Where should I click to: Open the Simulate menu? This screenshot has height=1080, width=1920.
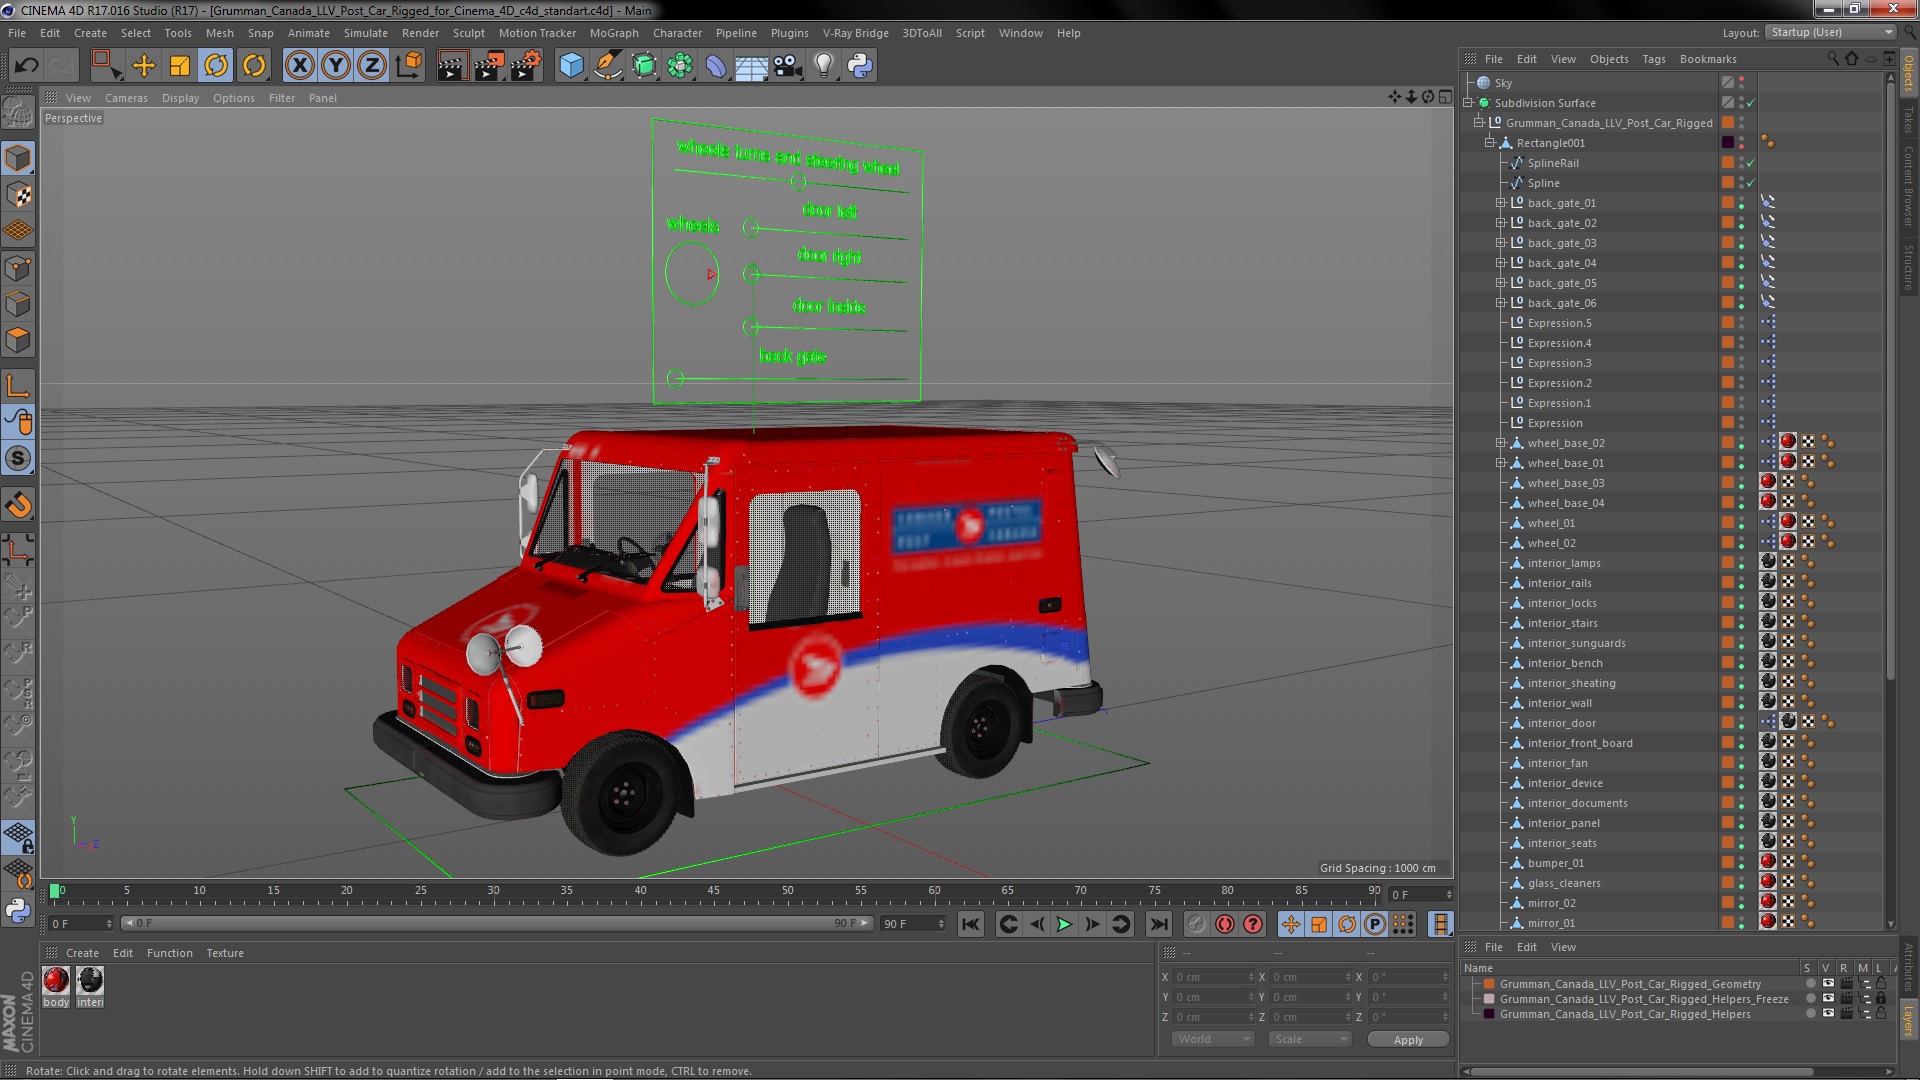coord(365,33)
